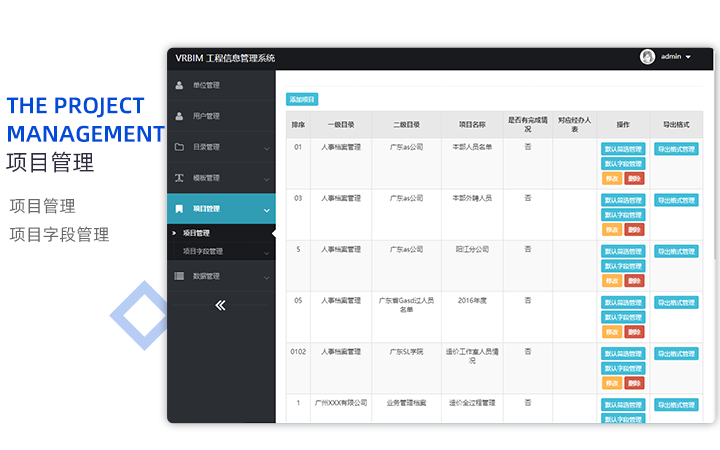Click 默认字段管理 for 2016年度 row
720x450 pixels.
623,317
